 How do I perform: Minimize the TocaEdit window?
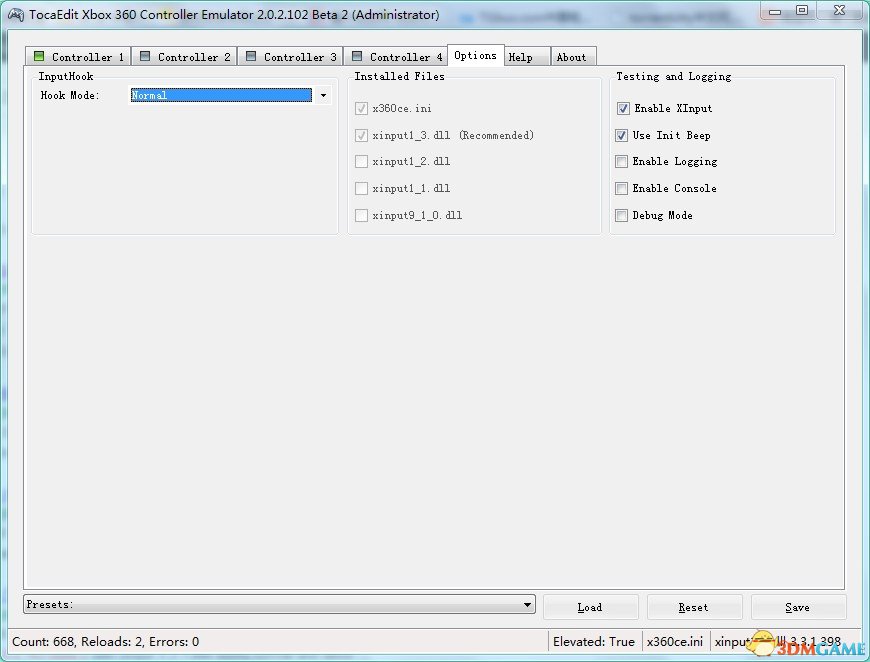[775, 12]
